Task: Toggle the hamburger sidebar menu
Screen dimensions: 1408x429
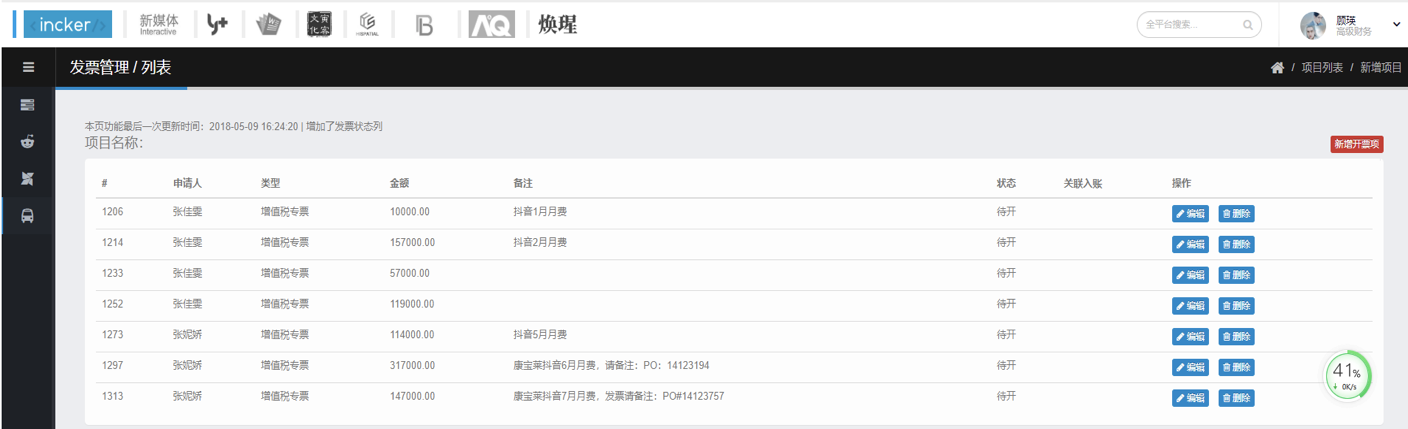Action: click(28, 67)
